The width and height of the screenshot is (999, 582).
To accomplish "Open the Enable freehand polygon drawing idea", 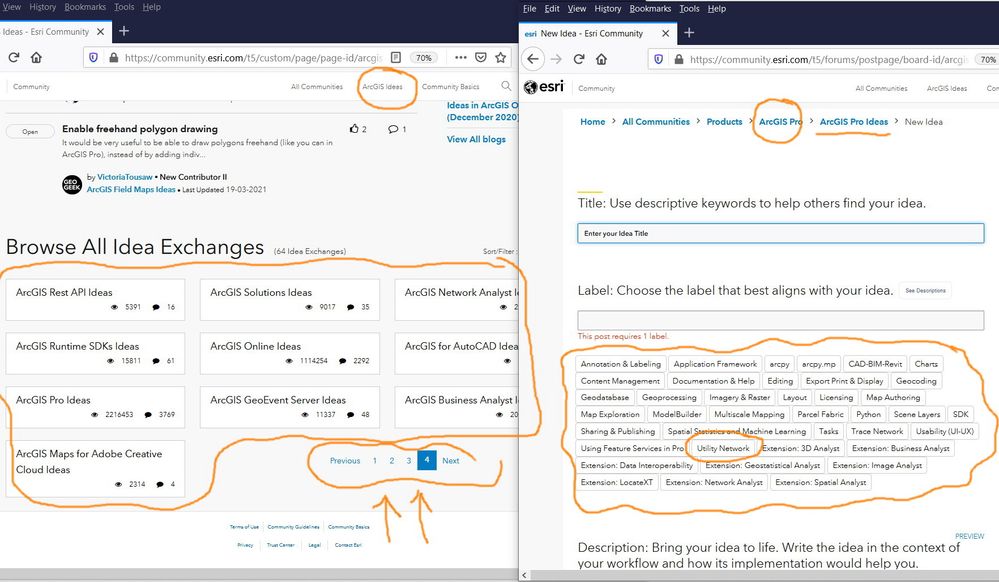I will 140,129.
